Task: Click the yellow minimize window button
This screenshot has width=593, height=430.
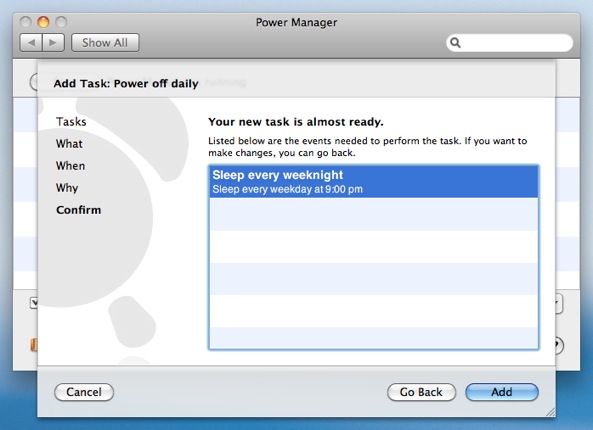Action: (43, 22)
